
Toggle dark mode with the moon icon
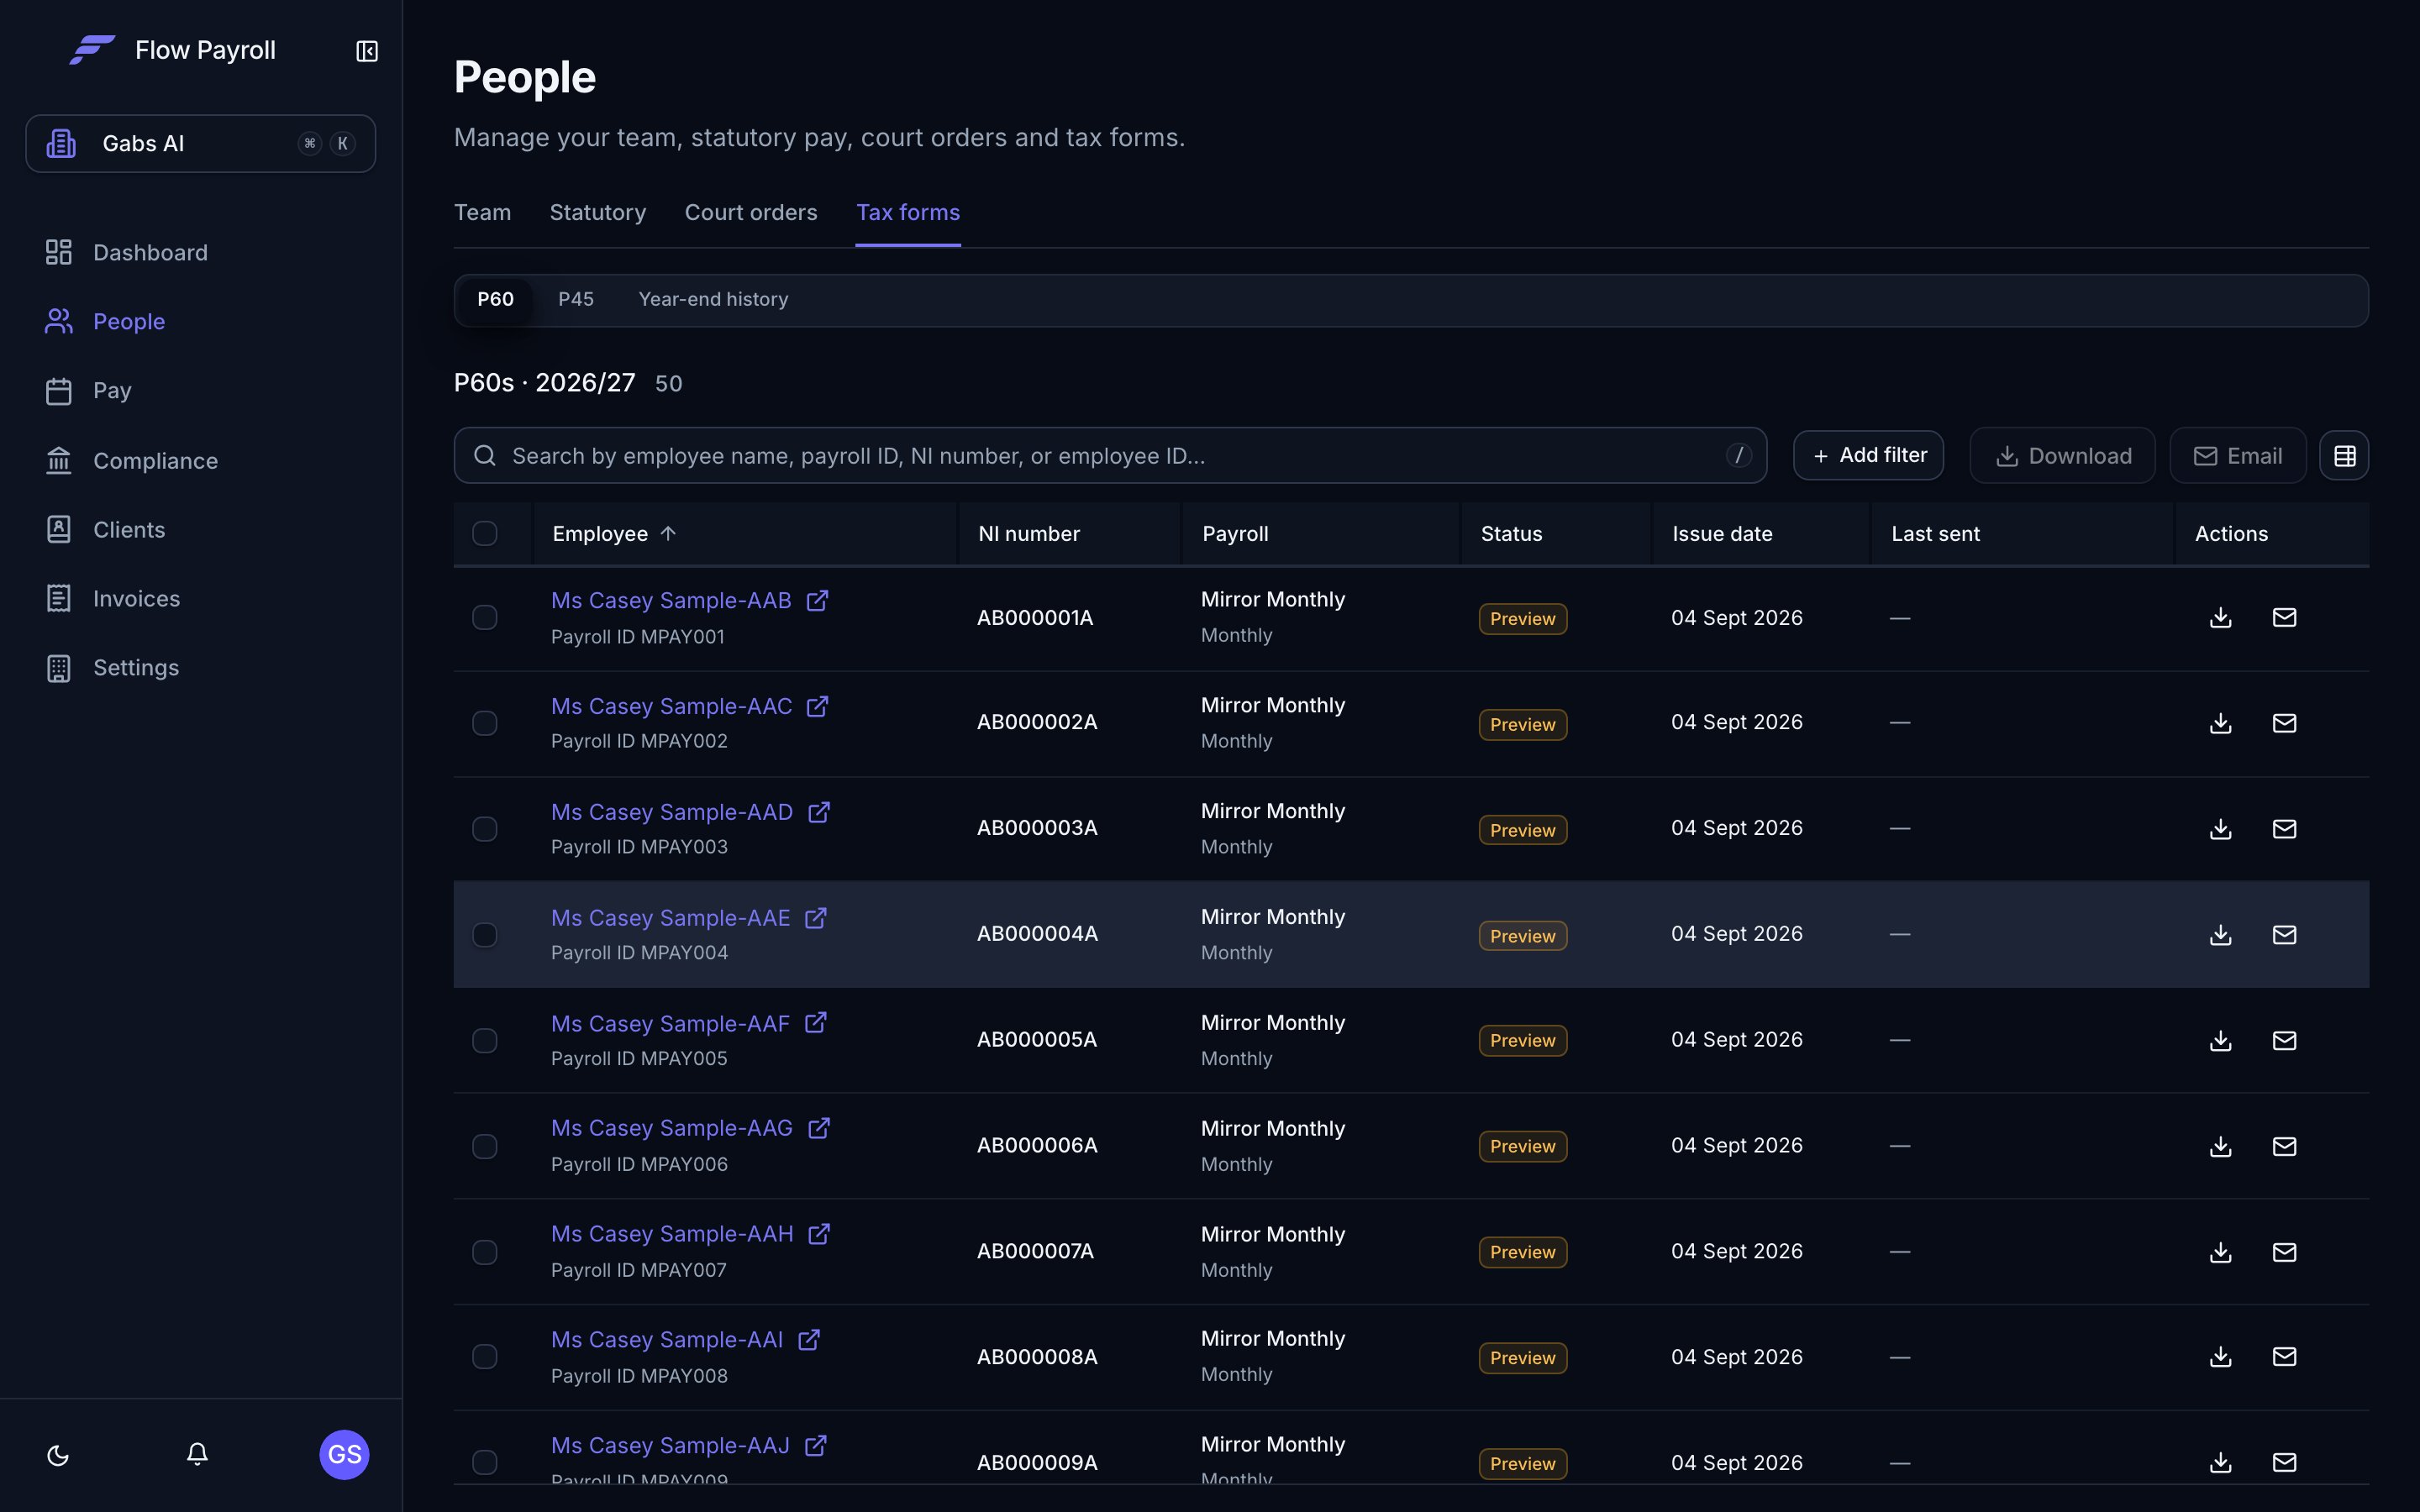[58, 1454]
